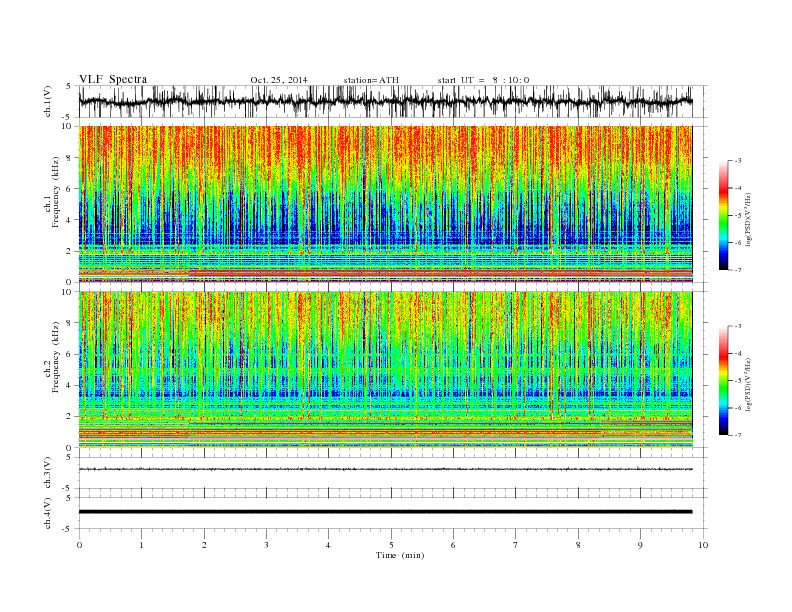
Task: Click the time-axis tick label "9"
Action: 640,545
